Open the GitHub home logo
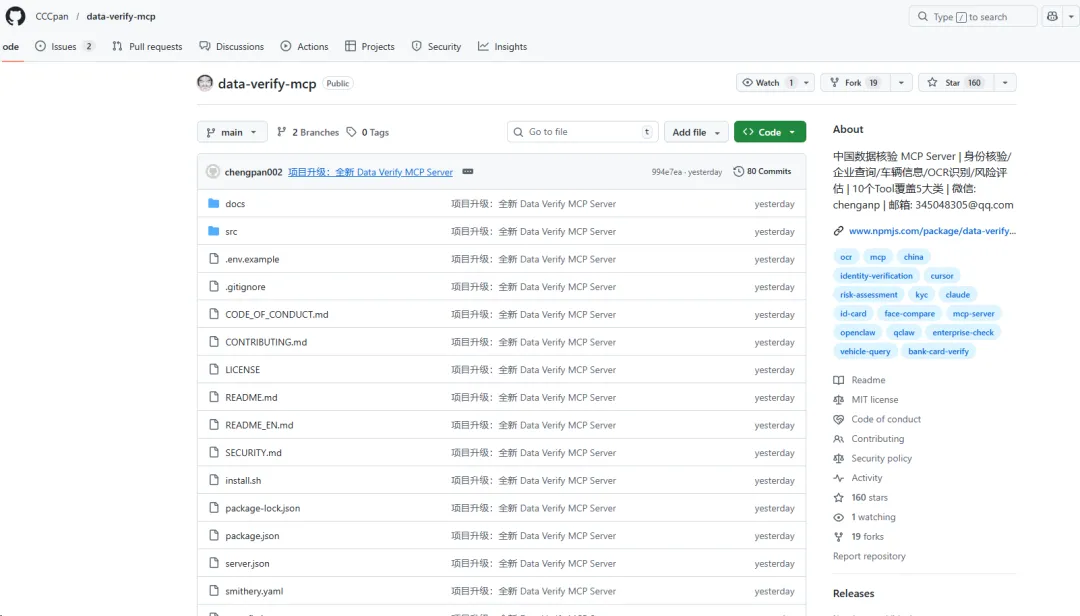This screenshot has width=1080, height=616. pos(15,16)
